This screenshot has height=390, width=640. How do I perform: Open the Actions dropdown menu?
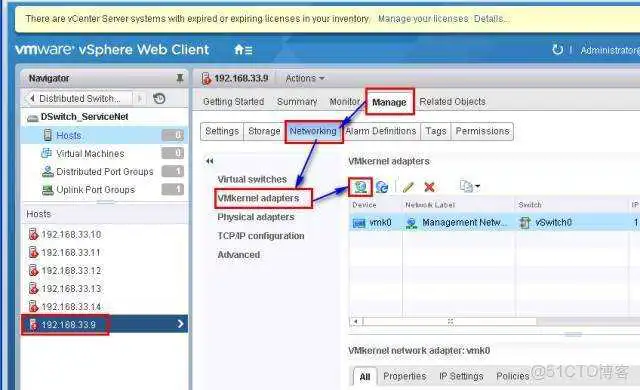pos(305,78)
